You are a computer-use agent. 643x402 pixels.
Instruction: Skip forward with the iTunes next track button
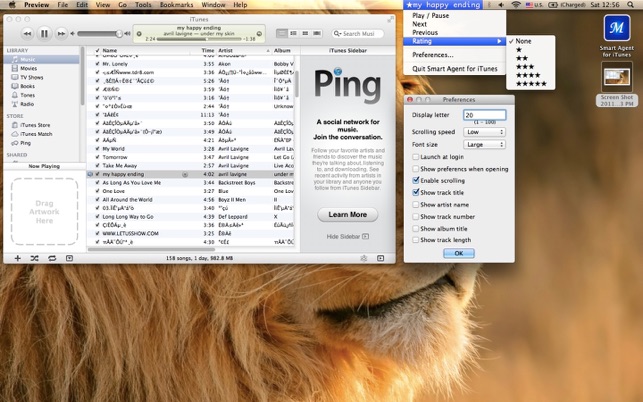point(61,34)
